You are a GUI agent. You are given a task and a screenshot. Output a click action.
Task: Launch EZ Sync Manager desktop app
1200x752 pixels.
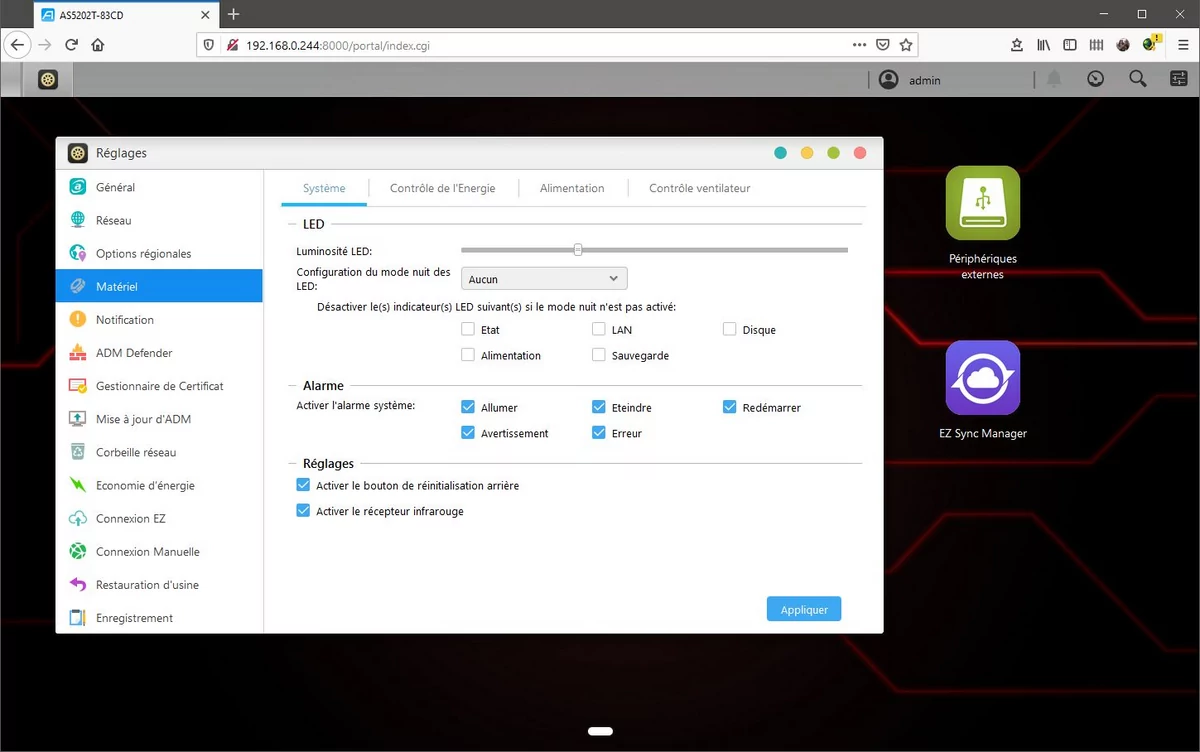[x=982, y=378]
